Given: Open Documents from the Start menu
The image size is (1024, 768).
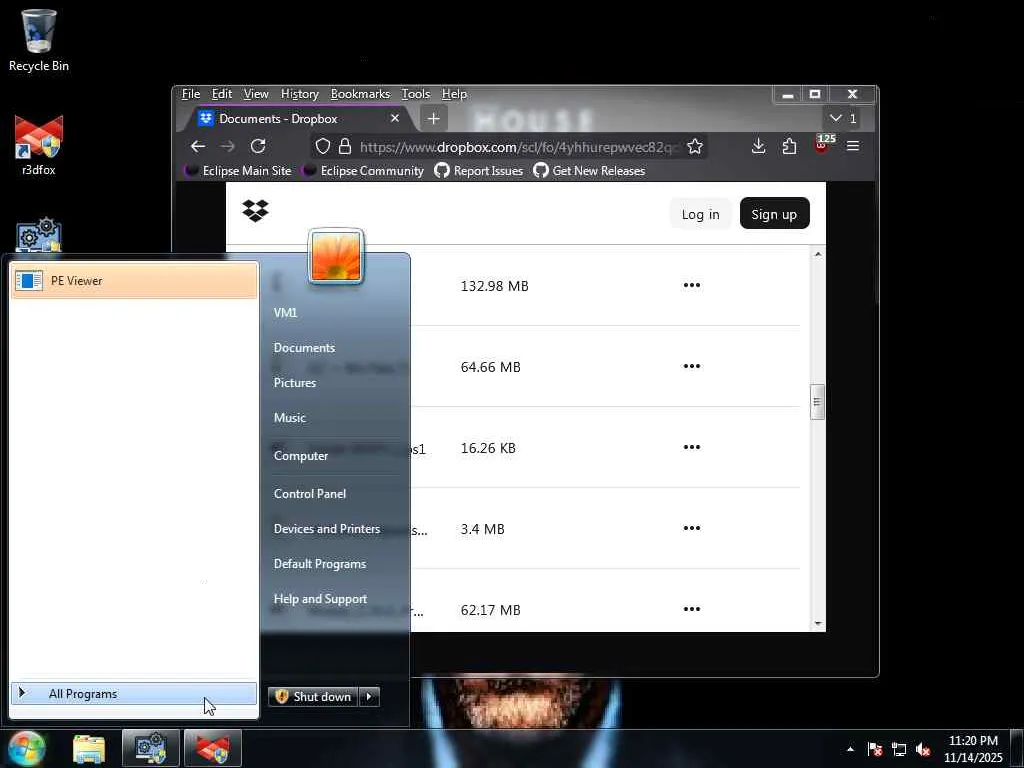Looking at the screenshot, I should coord(304,347).
